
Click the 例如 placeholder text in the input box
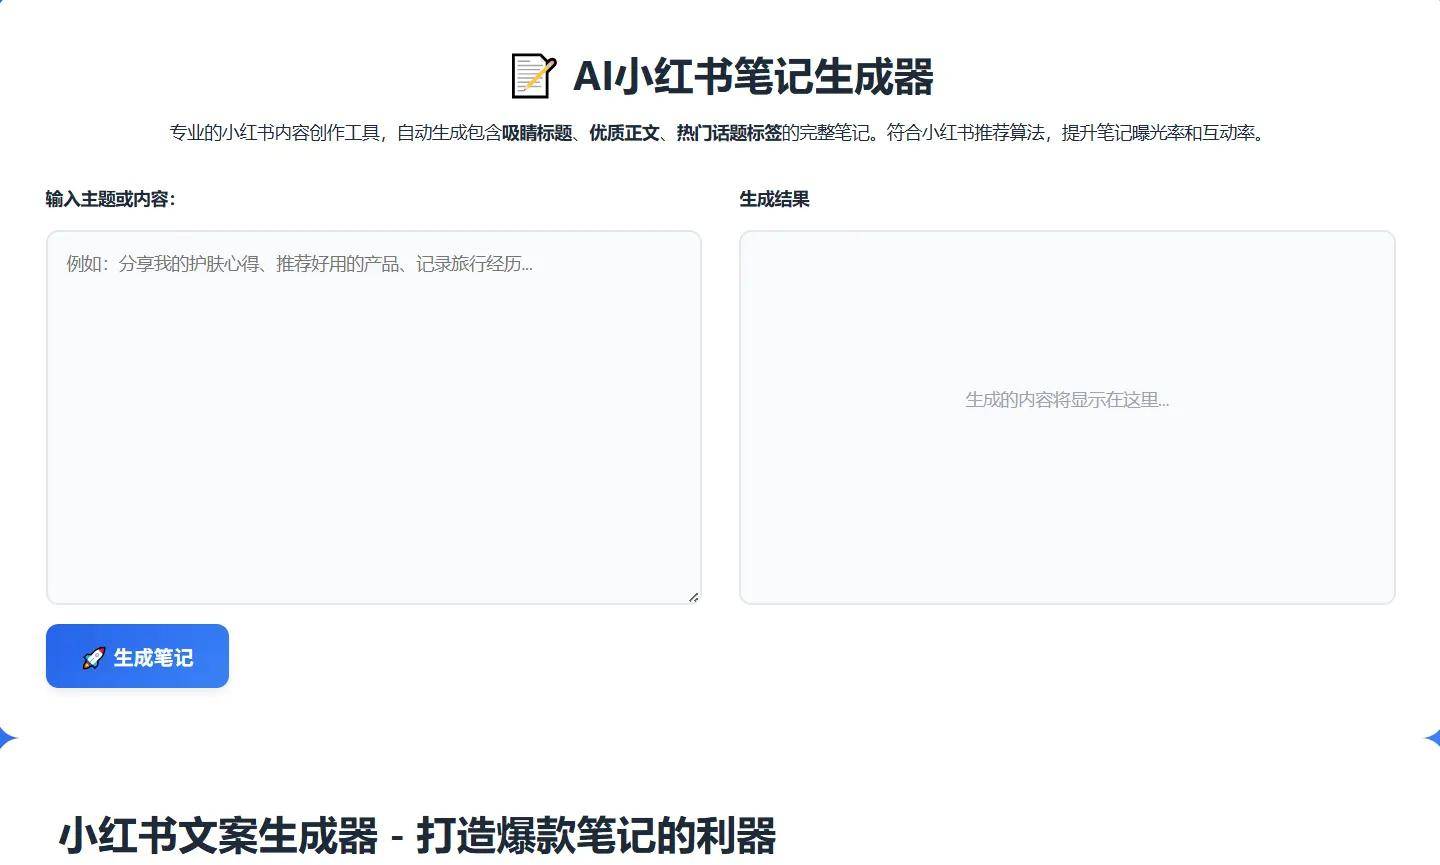[299, 264]
